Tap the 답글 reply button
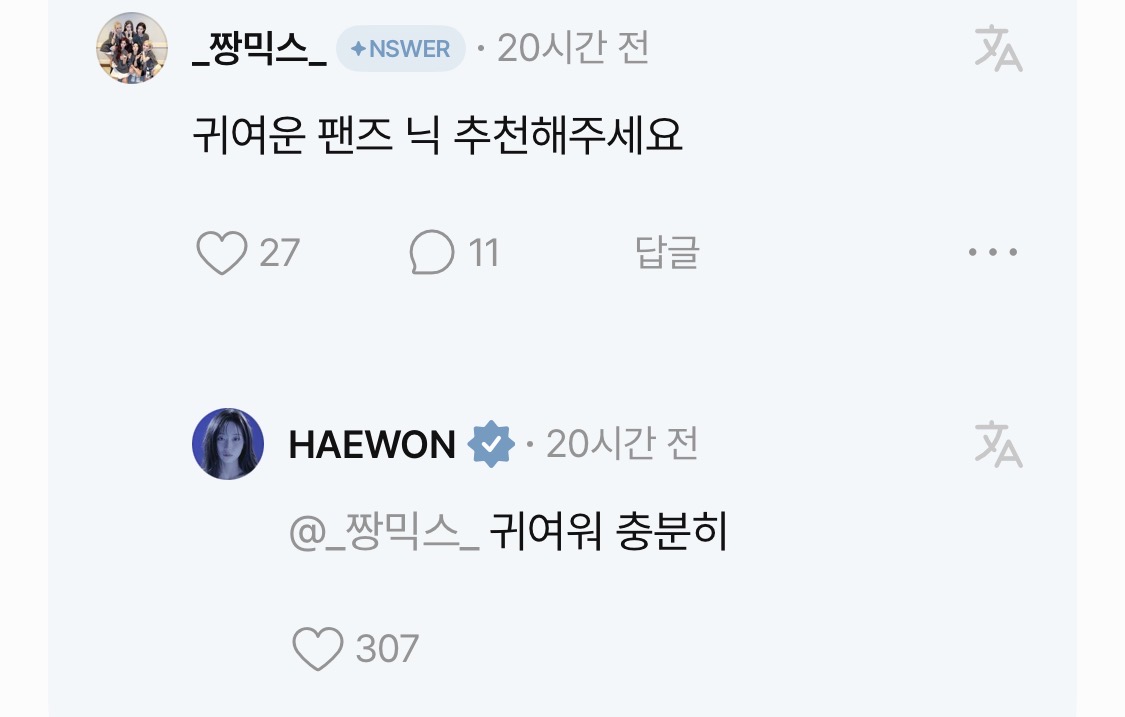Viewport: 1125px width, 717px height. (667, 252)
